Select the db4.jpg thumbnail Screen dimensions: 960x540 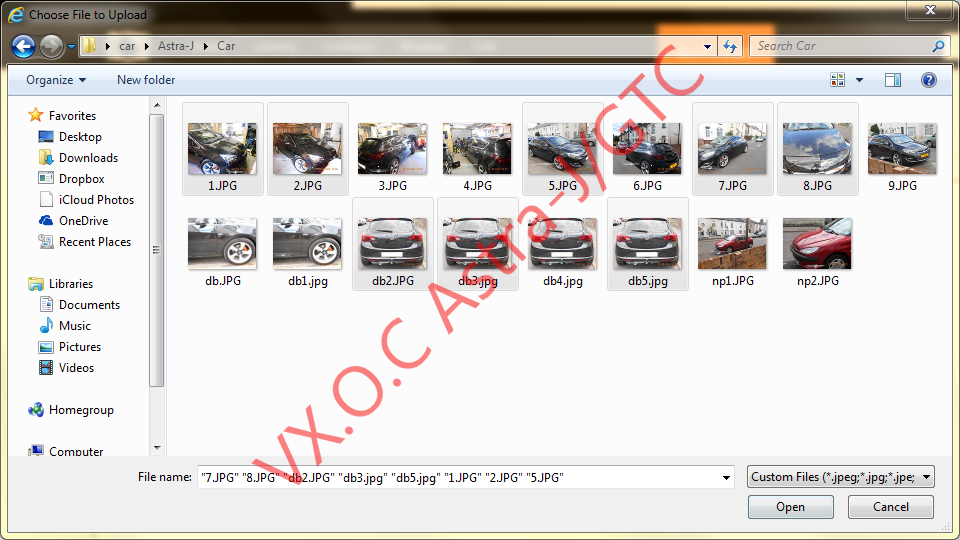(x=563, y=244)
